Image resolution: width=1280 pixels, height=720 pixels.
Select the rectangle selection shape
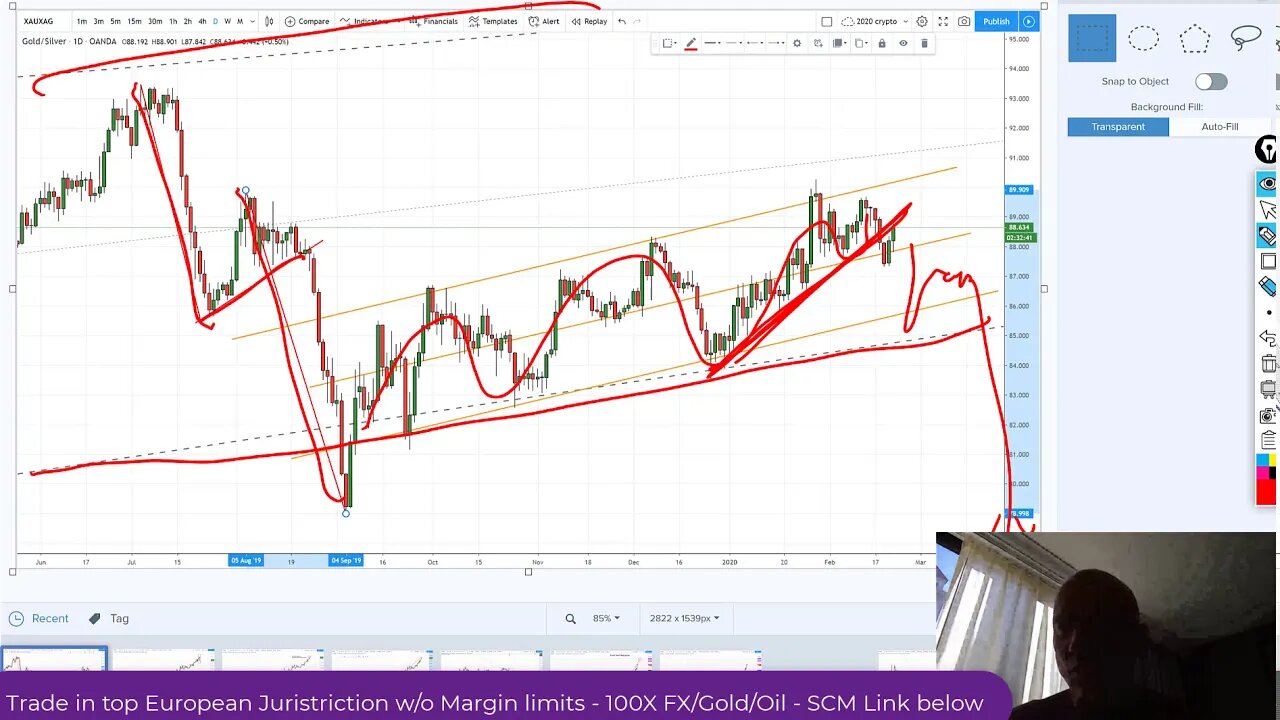pos(1092,39)
